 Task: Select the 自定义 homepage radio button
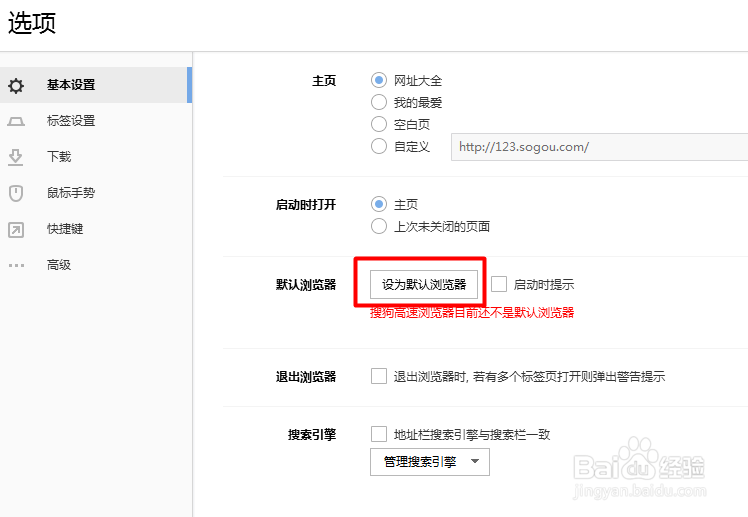pos(379,146)
